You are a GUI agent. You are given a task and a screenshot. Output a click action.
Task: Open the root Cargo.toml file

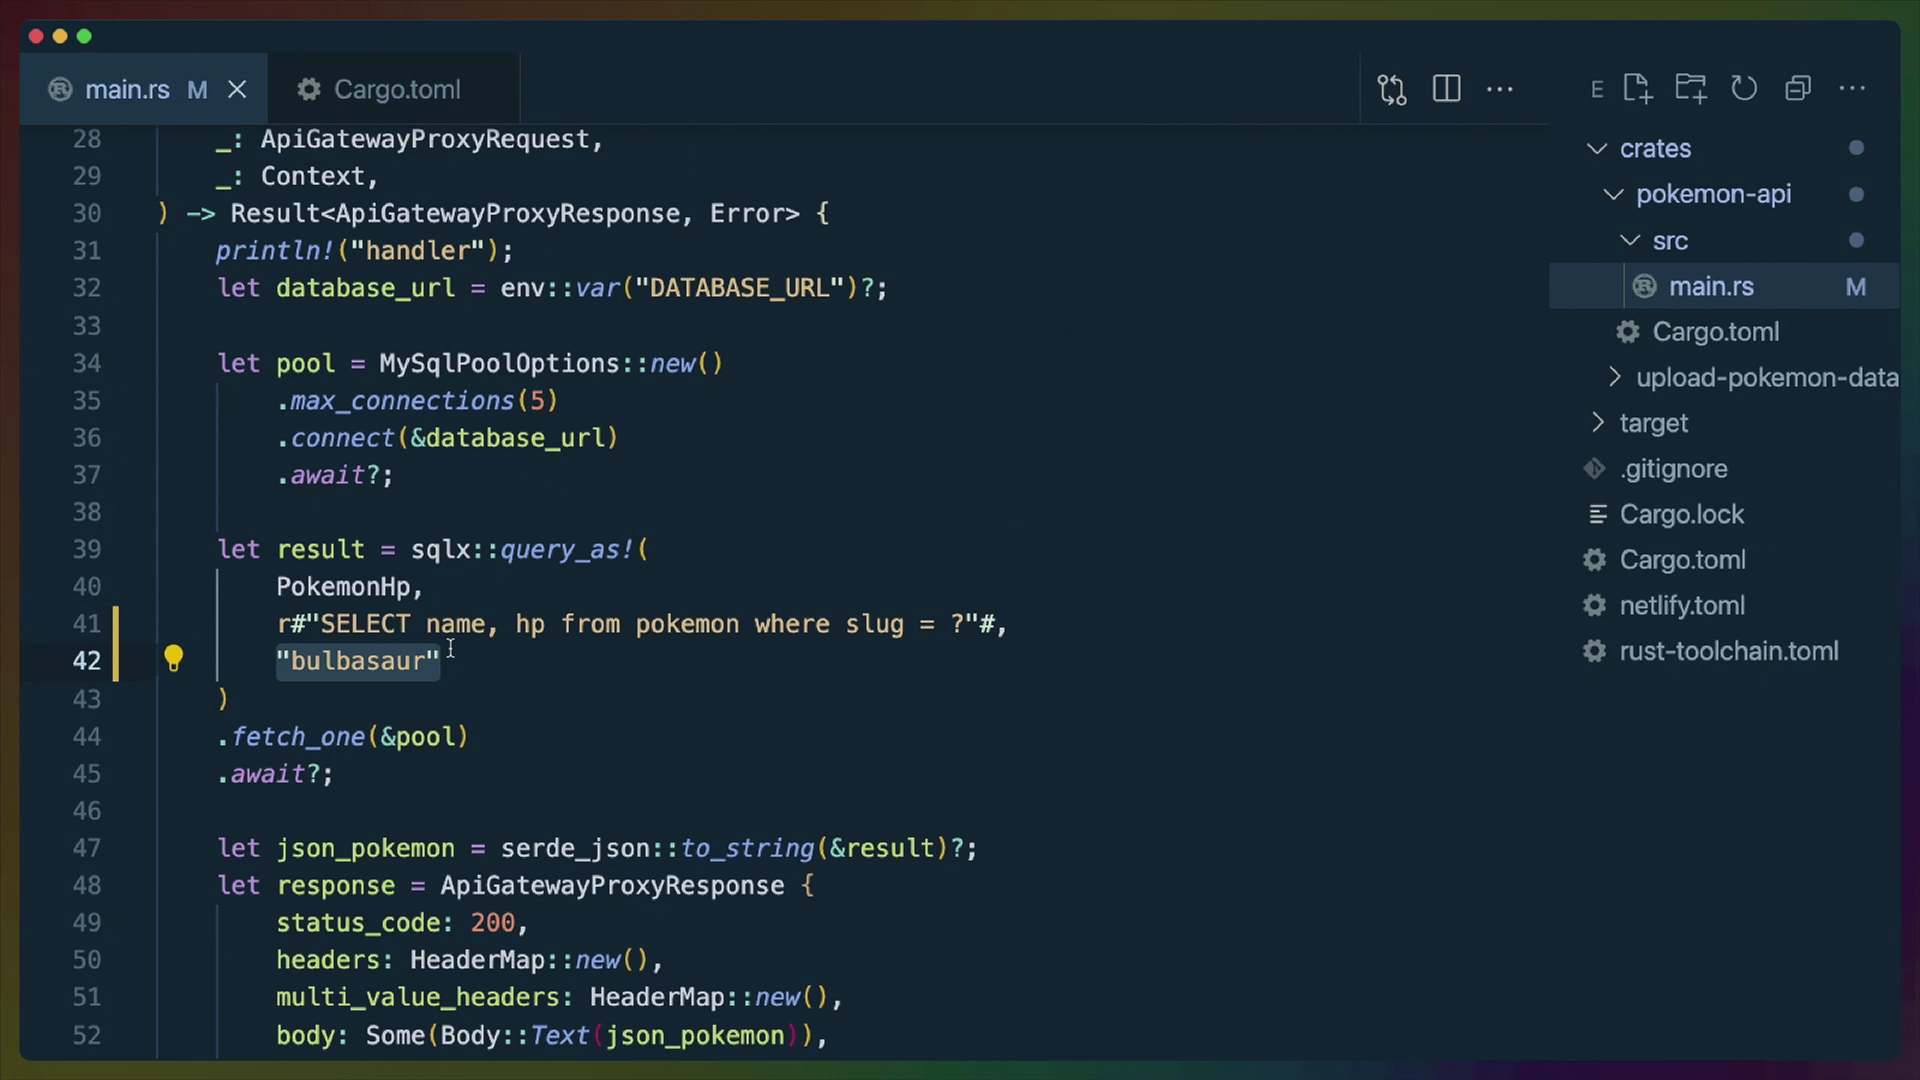pyautogui.click(x=1683, y=560)
